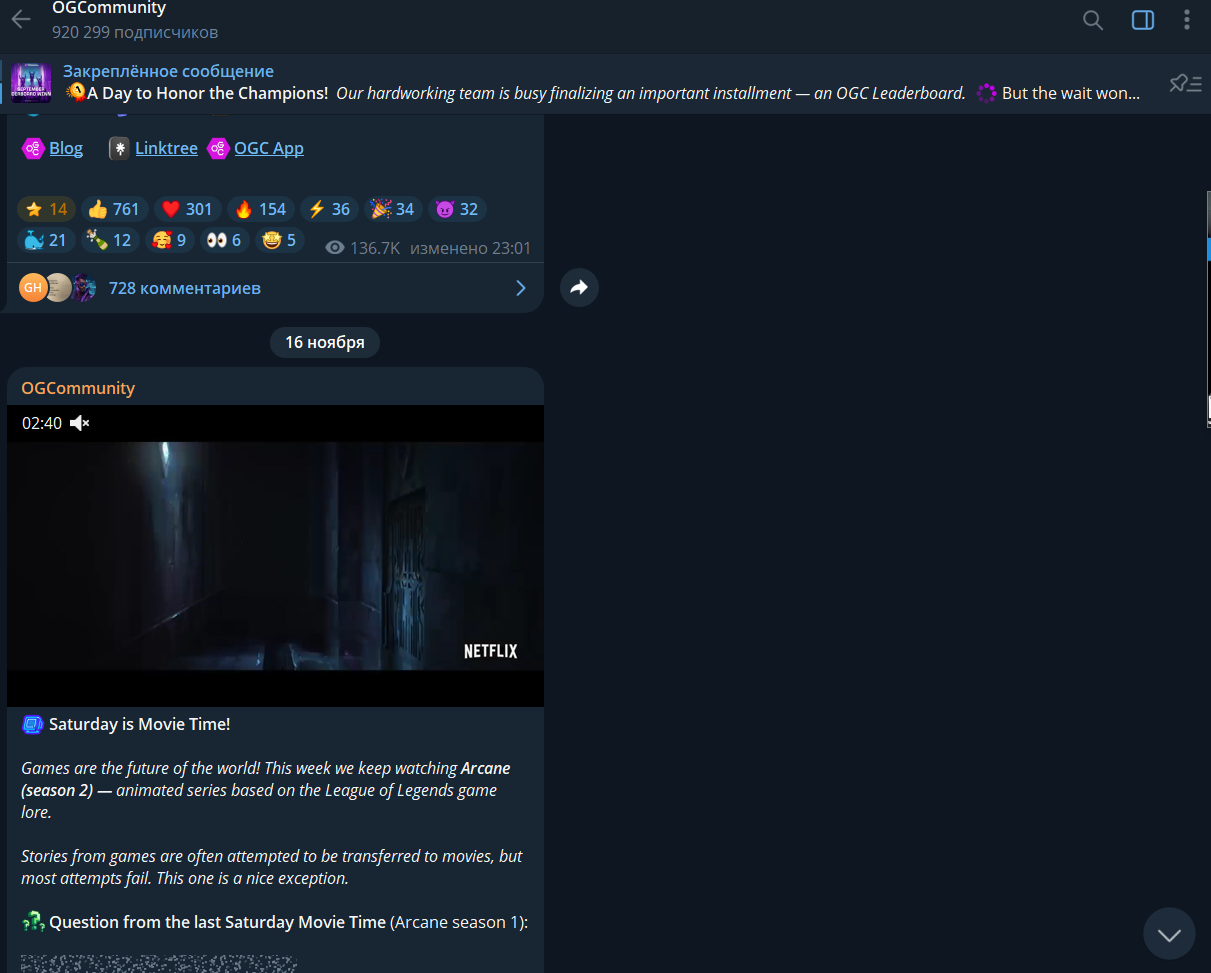Click the back arrow in the header
Viewport: 1211px width, 973px height.
pos(21,20)
